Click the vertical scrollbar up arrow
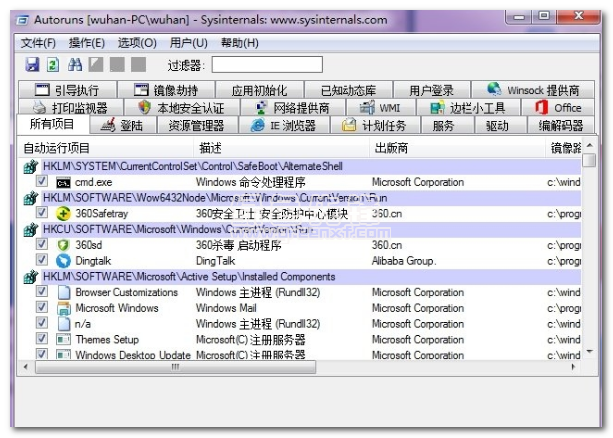This screenshot has height=438, width=613. 590,145
